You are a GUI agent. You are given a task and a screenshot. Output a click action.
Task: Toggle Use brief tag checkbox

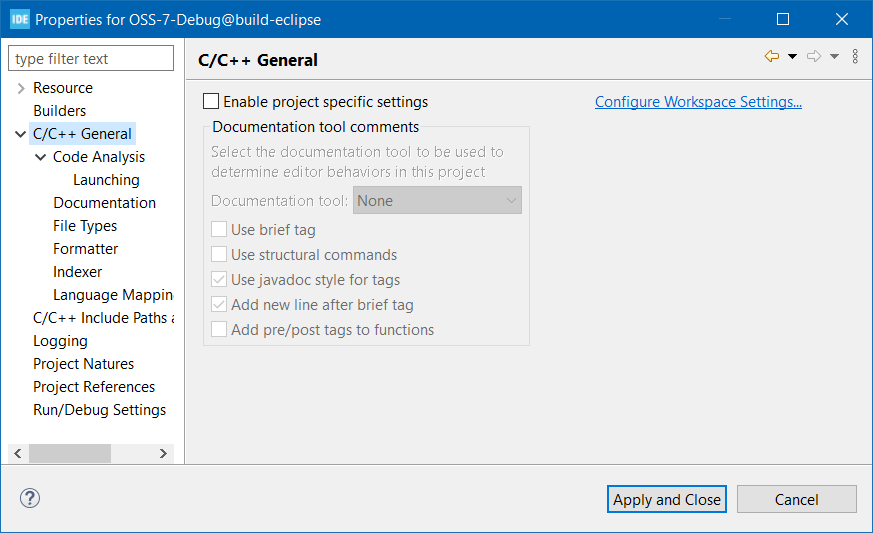tap(219, 229)
